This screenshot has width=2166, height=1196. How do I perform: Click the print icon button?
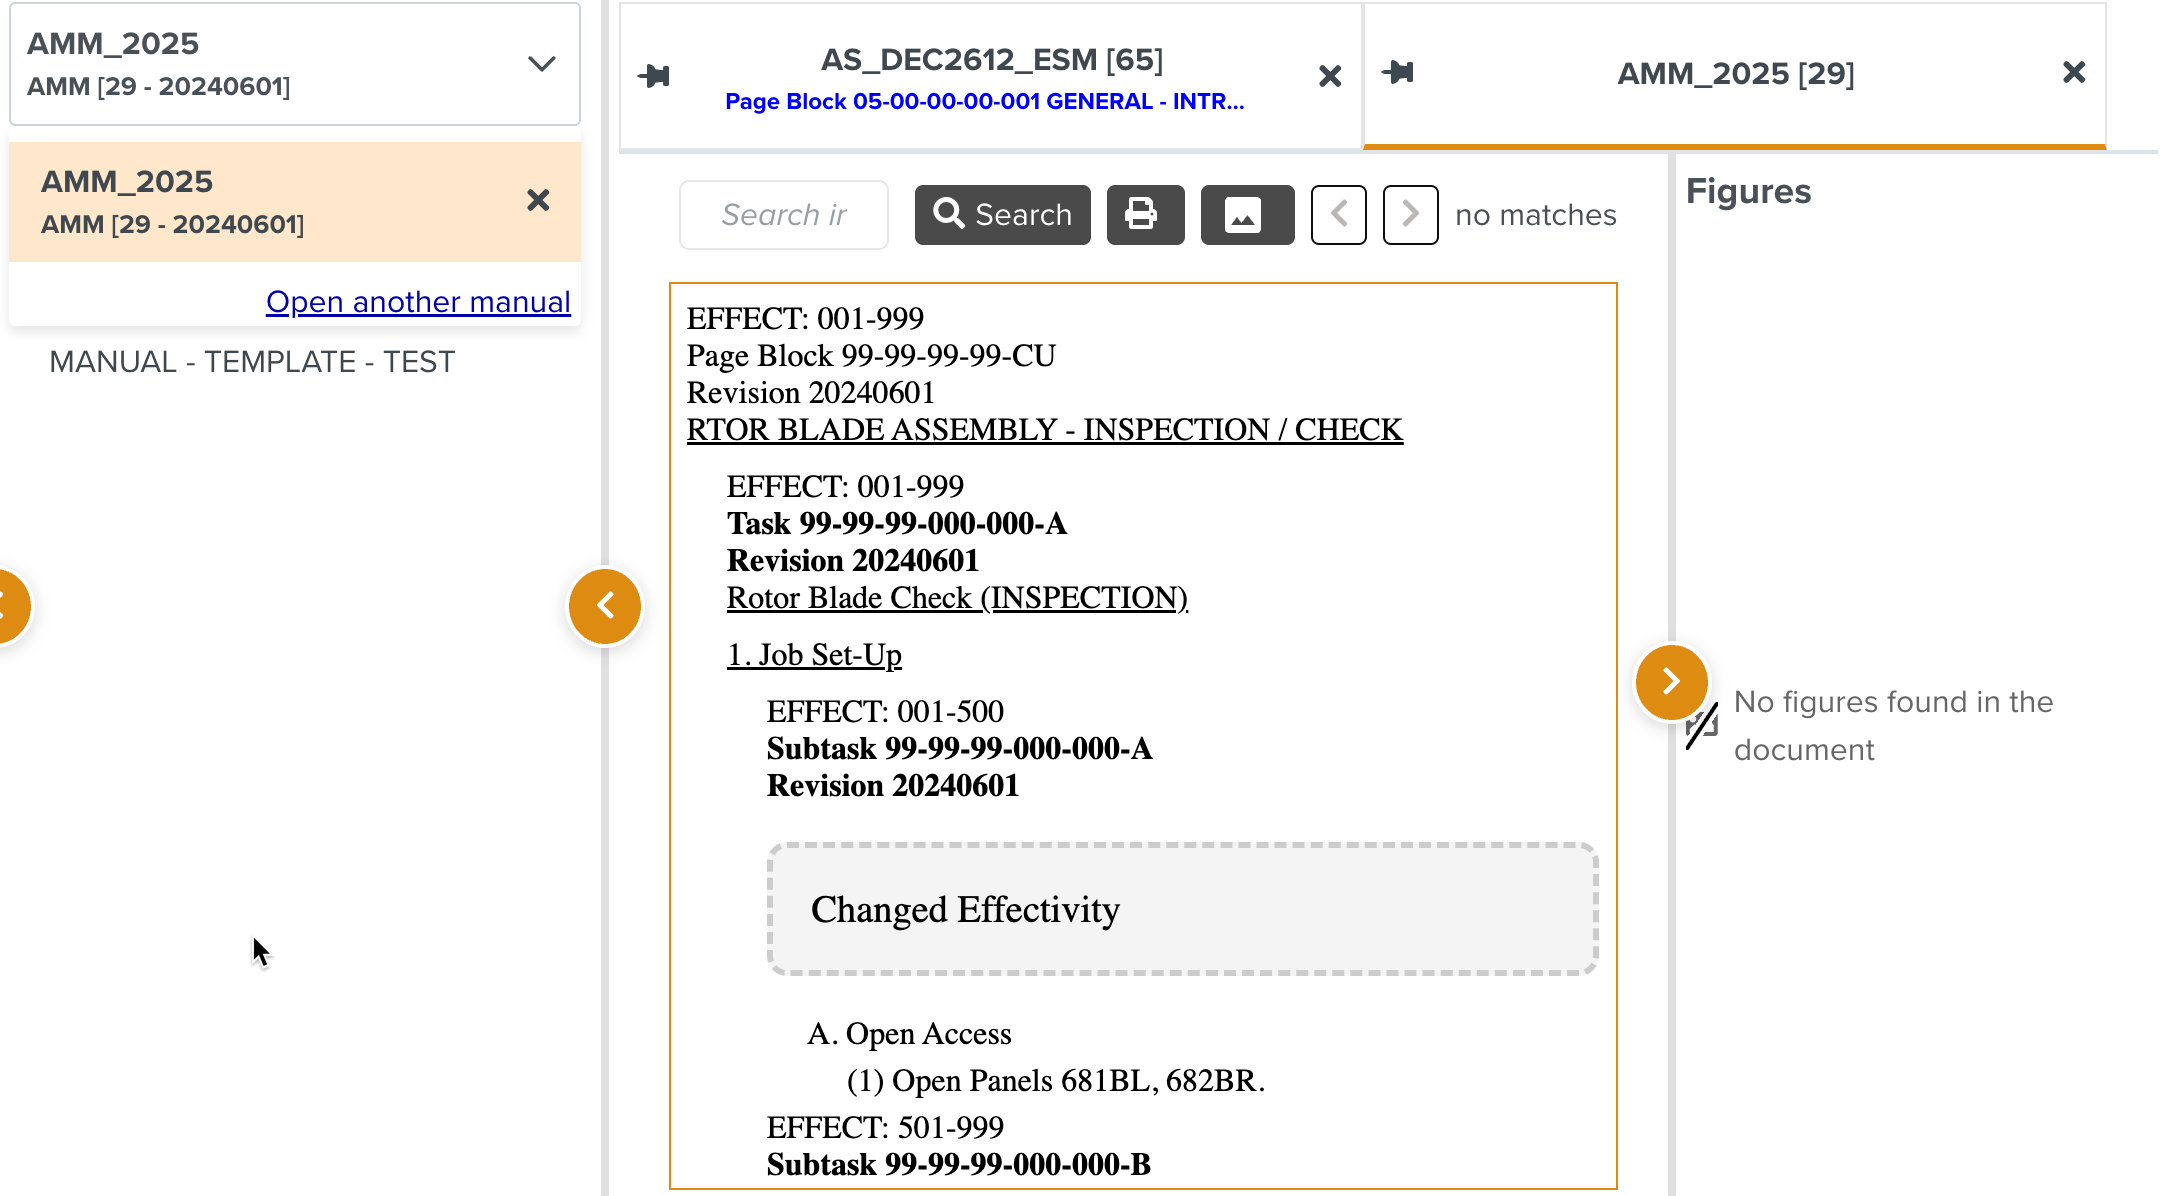[1144, 214]
